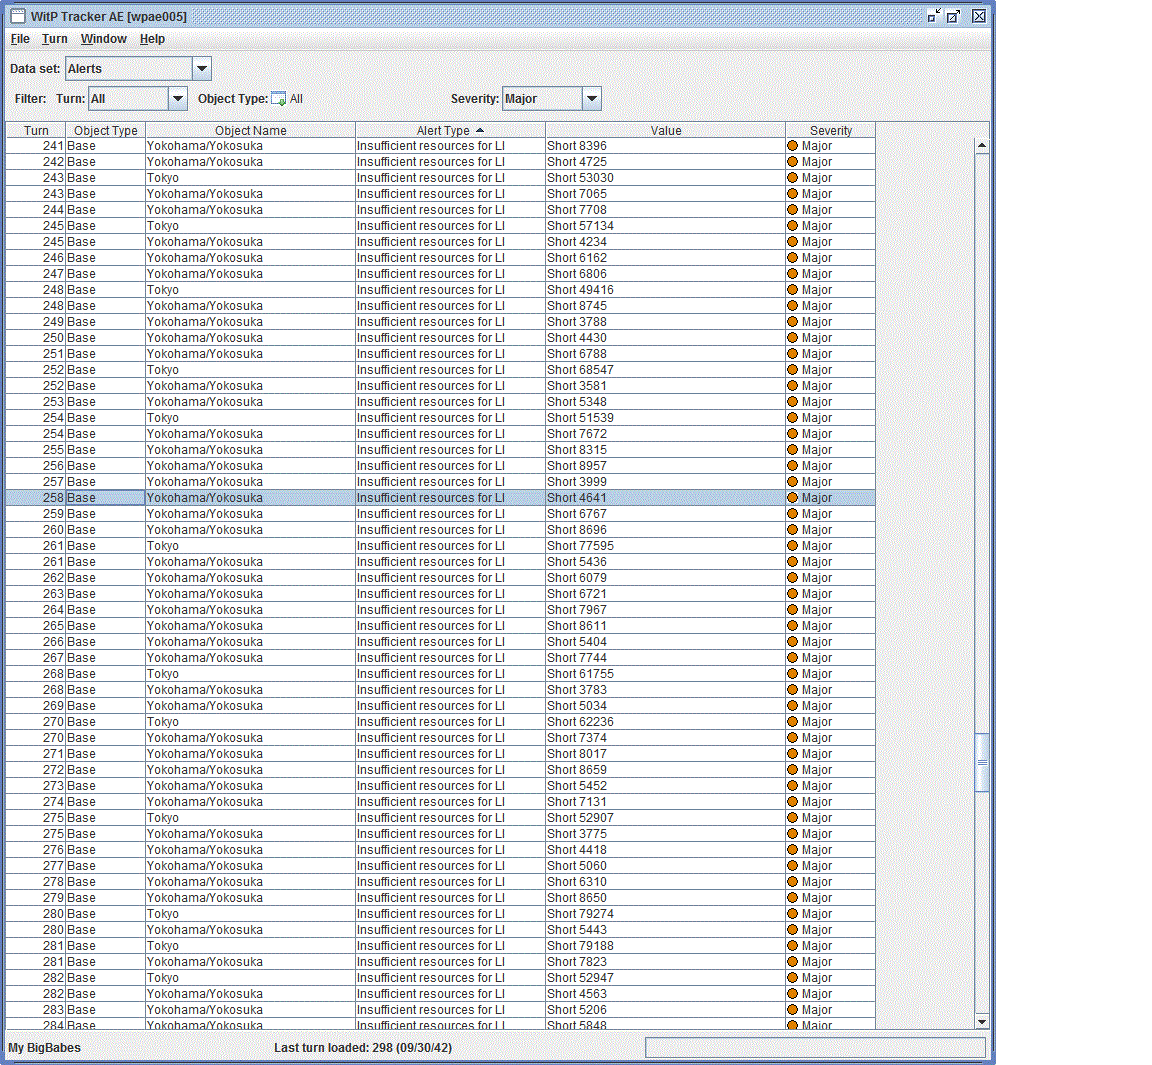Sort by the Object Type column header

coord(106,130)
